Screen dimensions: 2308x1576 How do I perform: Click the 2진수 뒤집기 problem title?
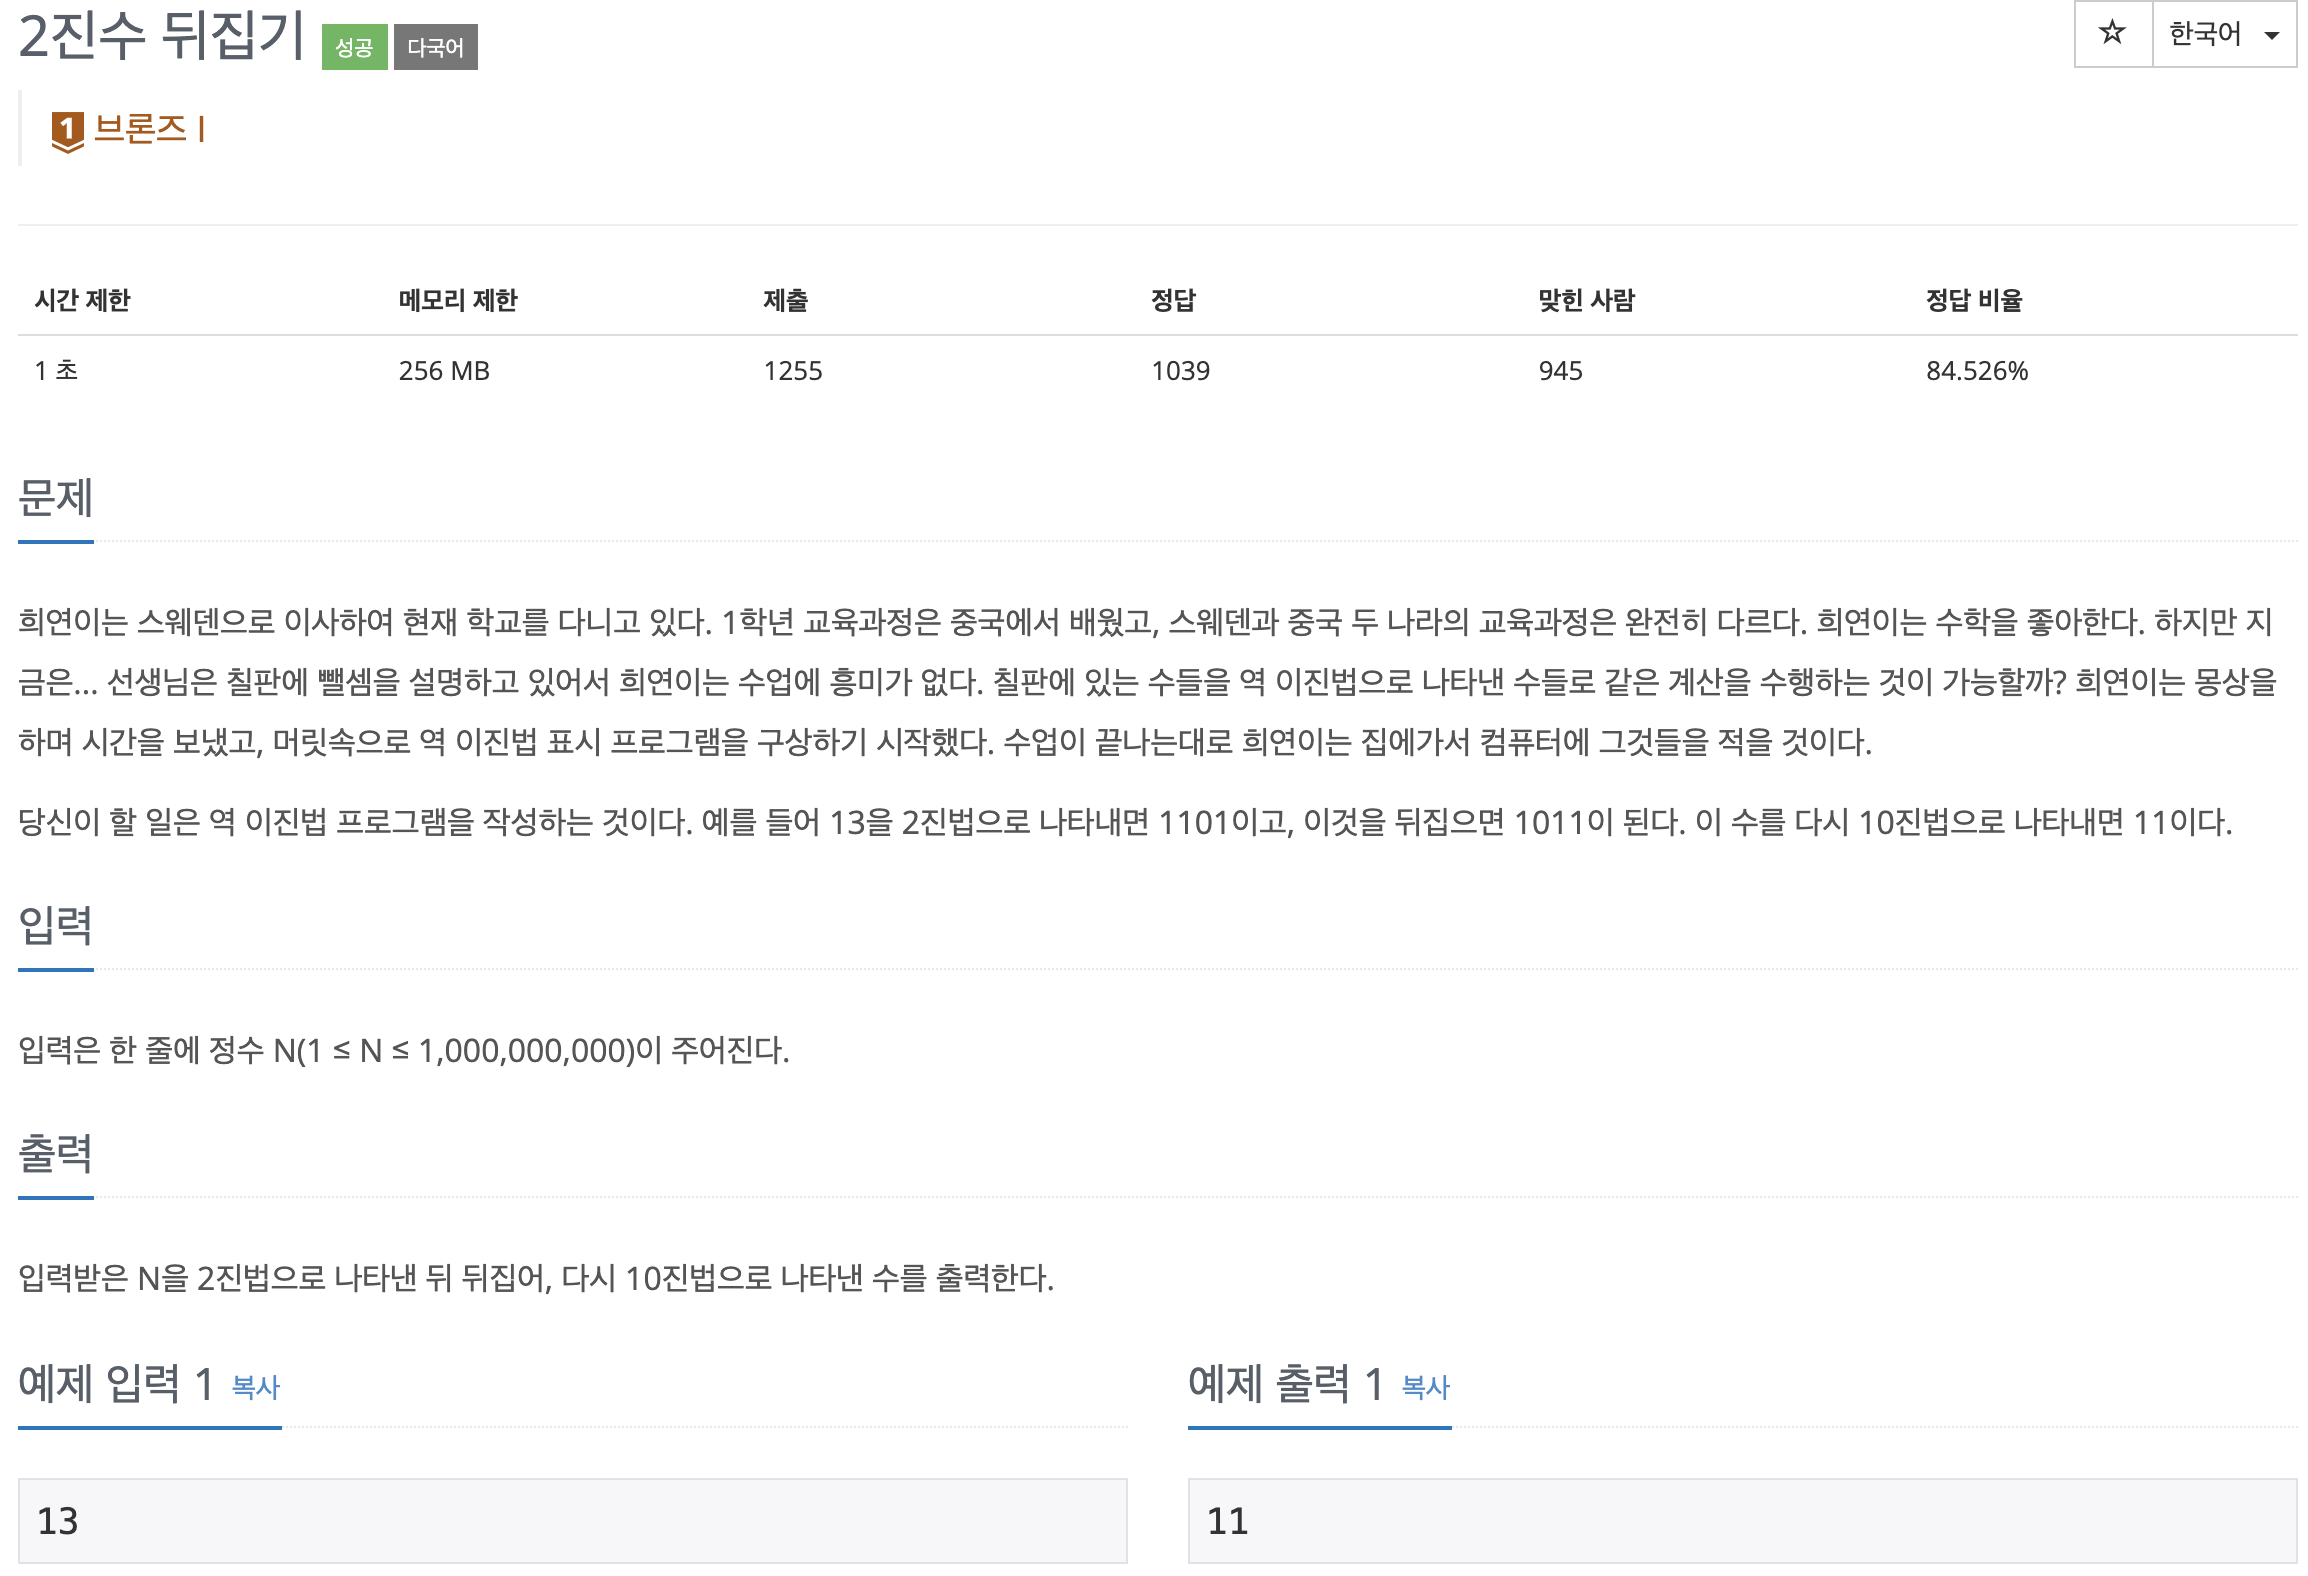click(x=161, y=35)
